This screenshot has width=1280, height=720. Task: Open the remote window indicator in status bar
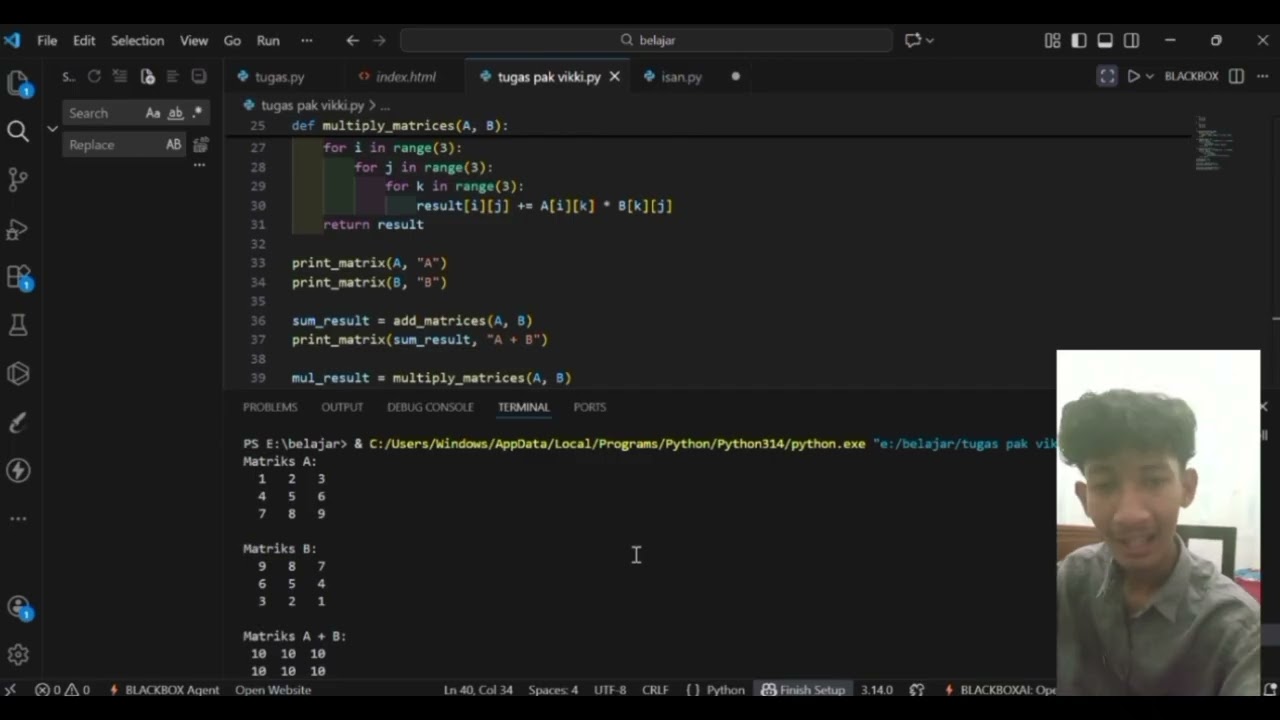[x=10, y=689]
